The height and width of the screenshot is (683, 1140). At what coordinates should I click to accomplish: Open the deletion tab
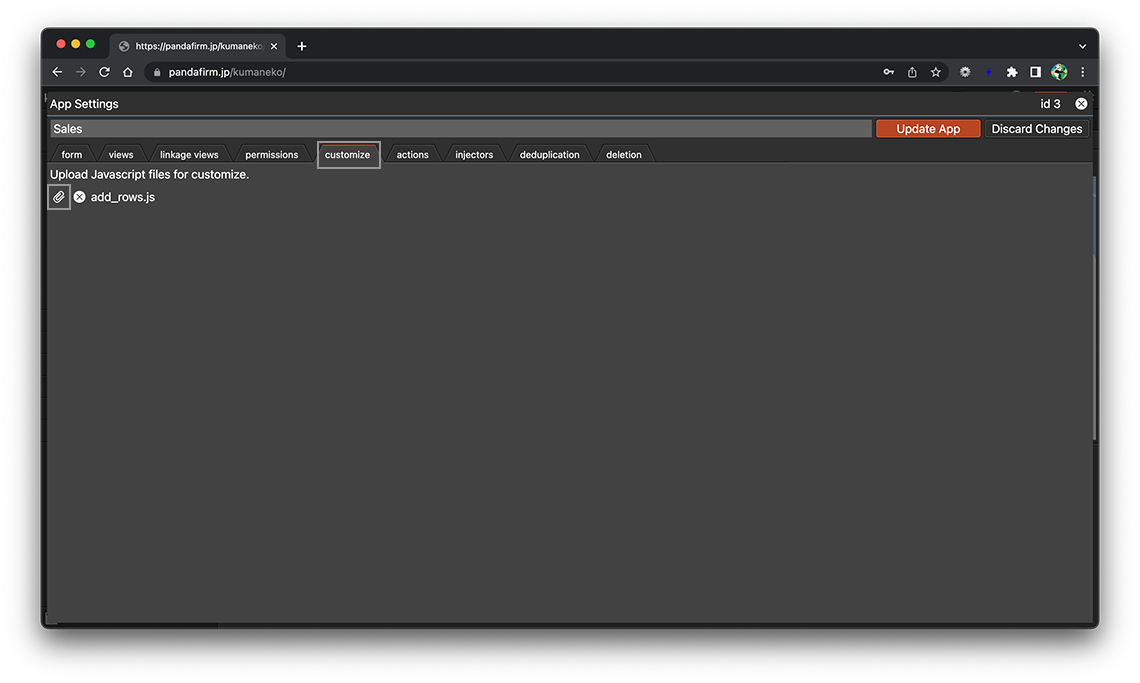point(624,155)
